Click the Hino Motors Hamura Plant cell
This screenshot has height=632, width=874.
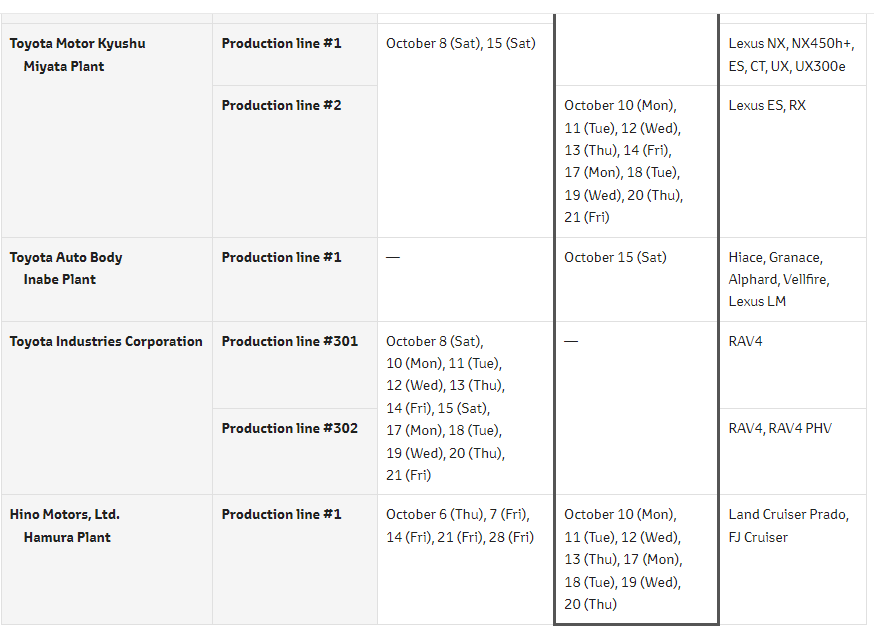(65, 525)
